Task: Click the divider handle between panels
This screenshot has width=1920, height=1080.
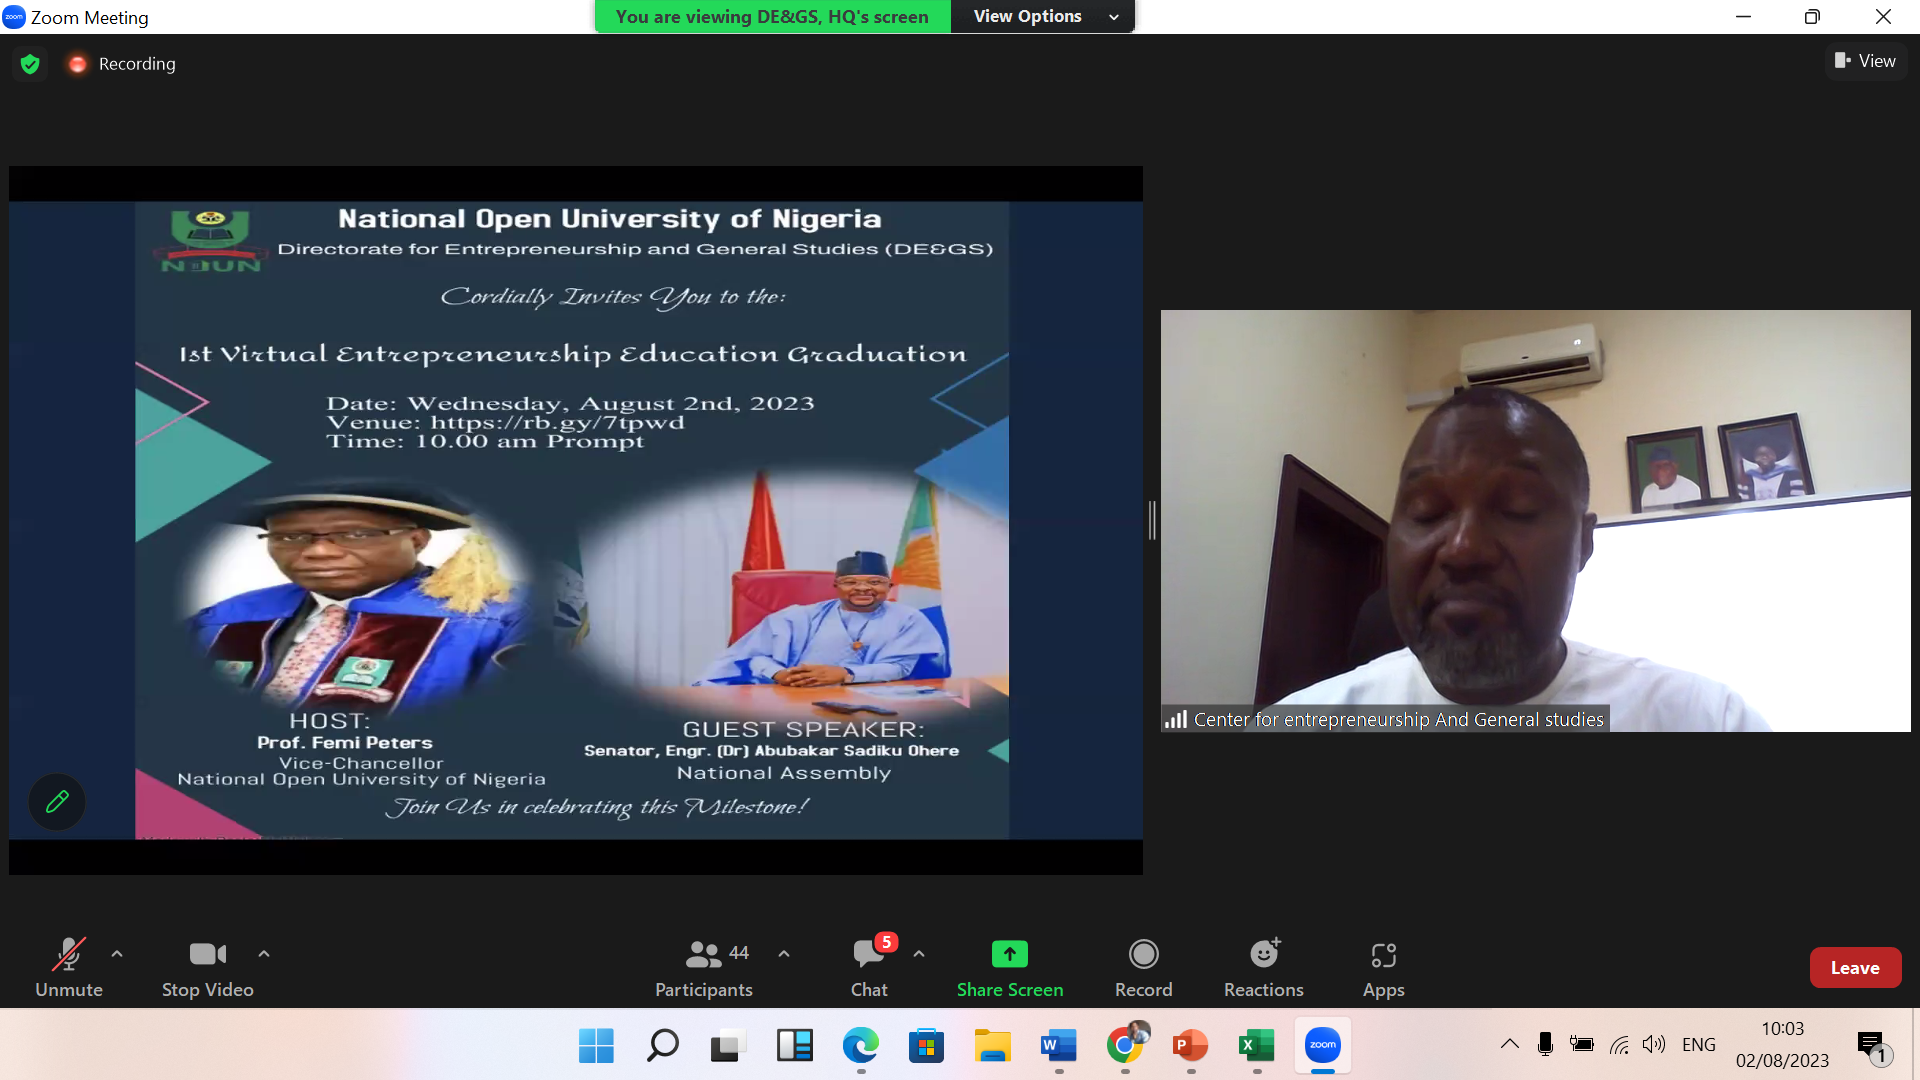Action: click(1152, 520)
